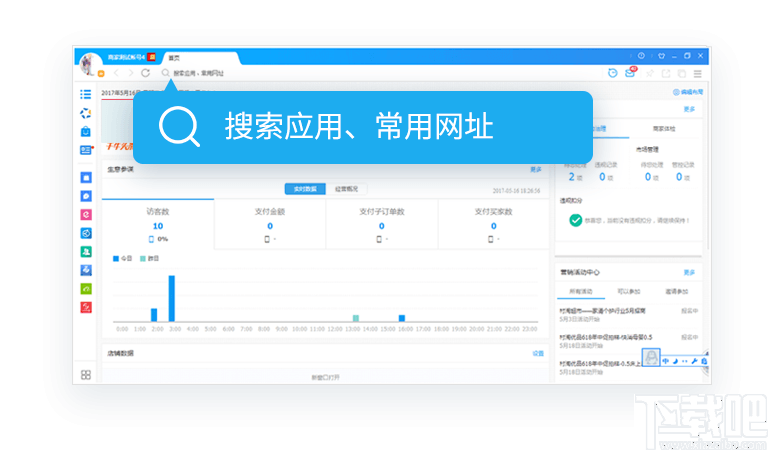Click the tall 3:00 bar in chart
This screenshot has height=450, width=770.
(172, 298)
